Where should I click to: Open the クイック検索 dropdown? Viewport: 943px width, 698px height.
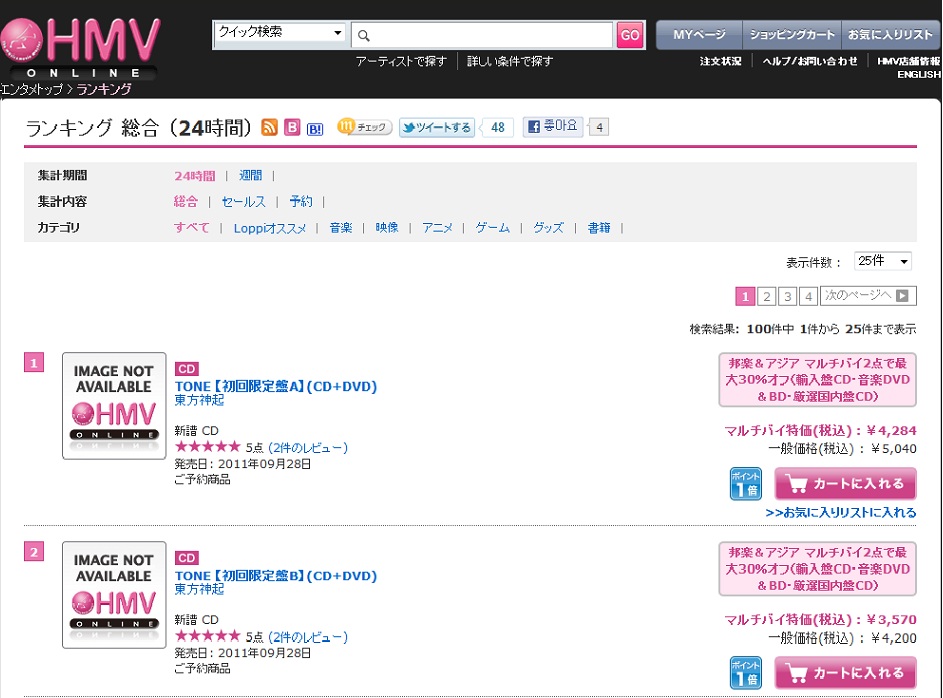[280, 32]
